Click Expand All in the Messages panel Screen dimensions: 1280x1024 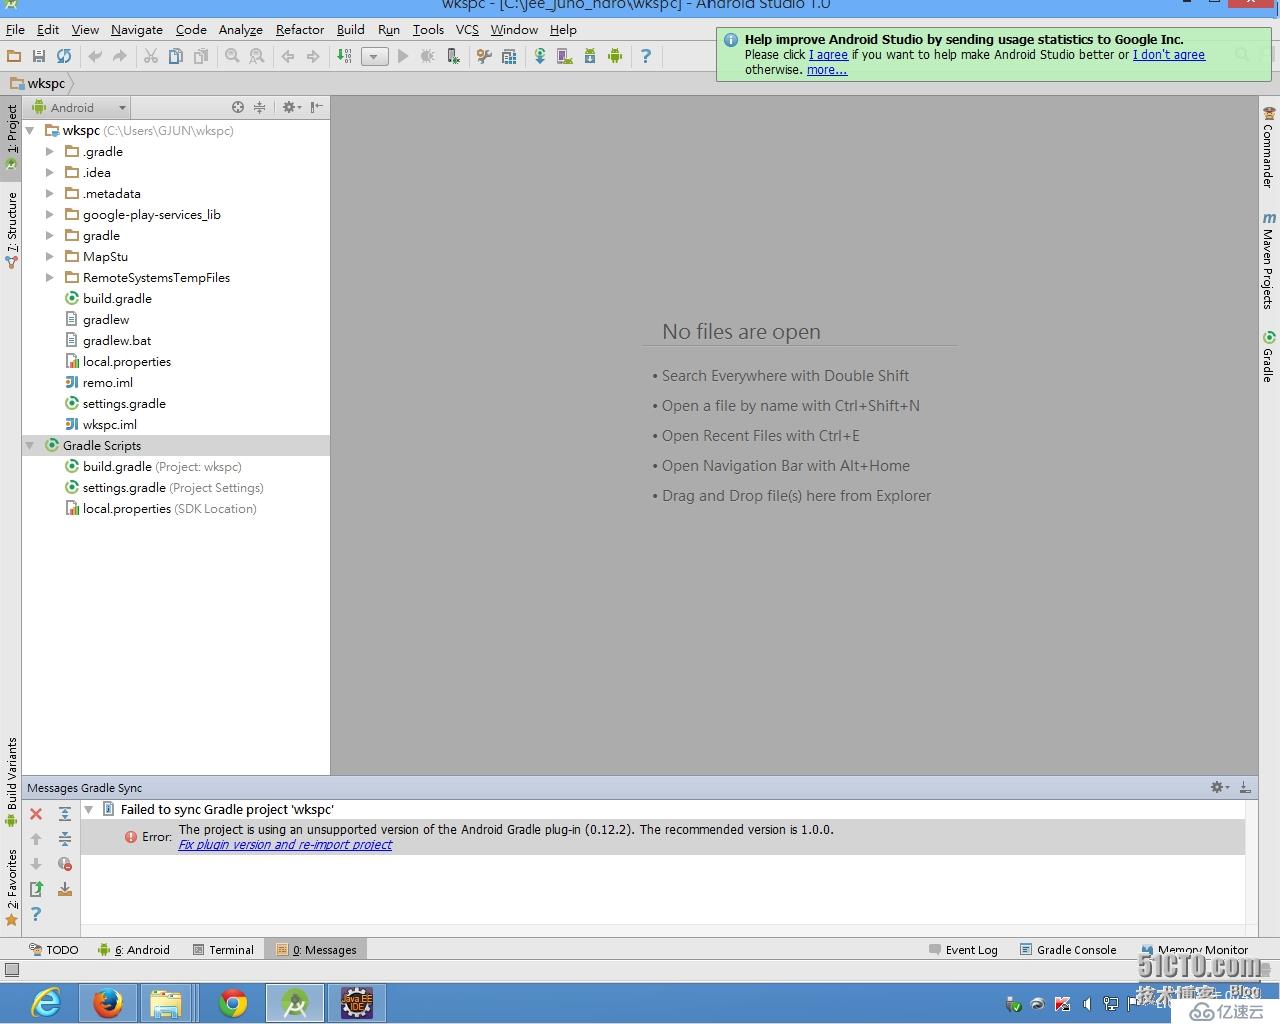pos(65,814)
